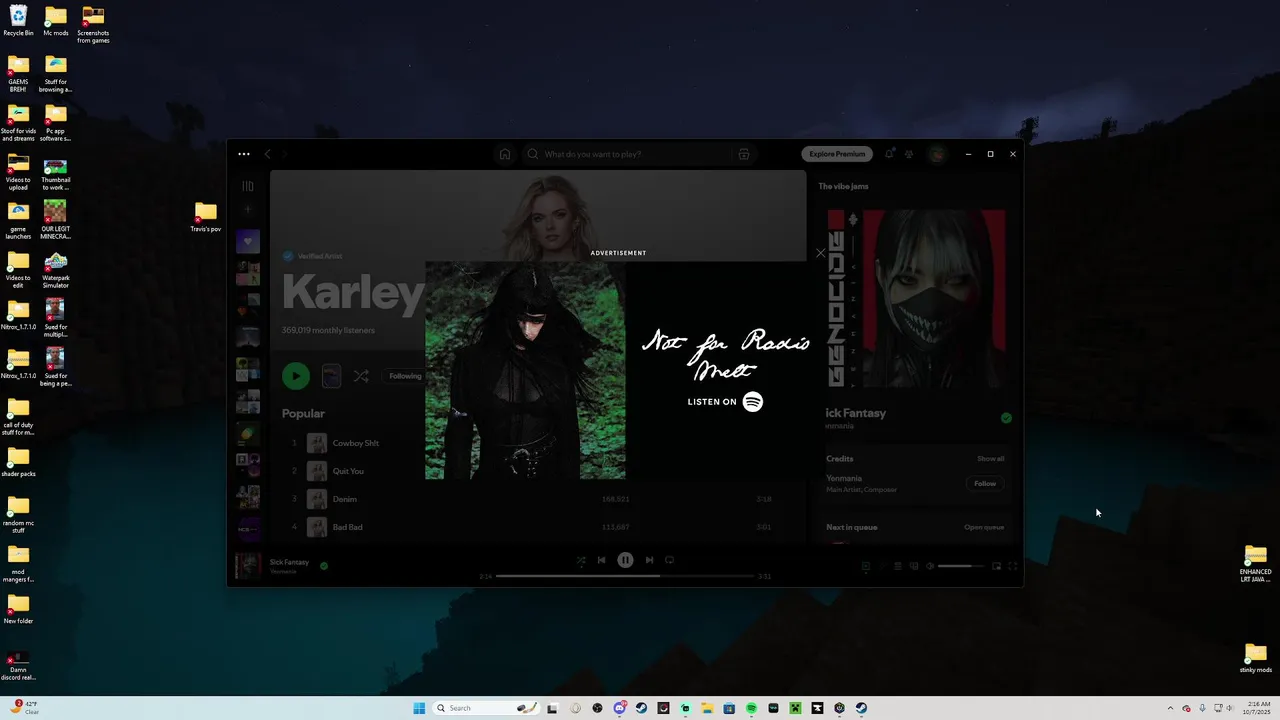Toggle the saved checkmark in the playback bar
Viewport: 1280px width, 720px height.
(323, 566)
